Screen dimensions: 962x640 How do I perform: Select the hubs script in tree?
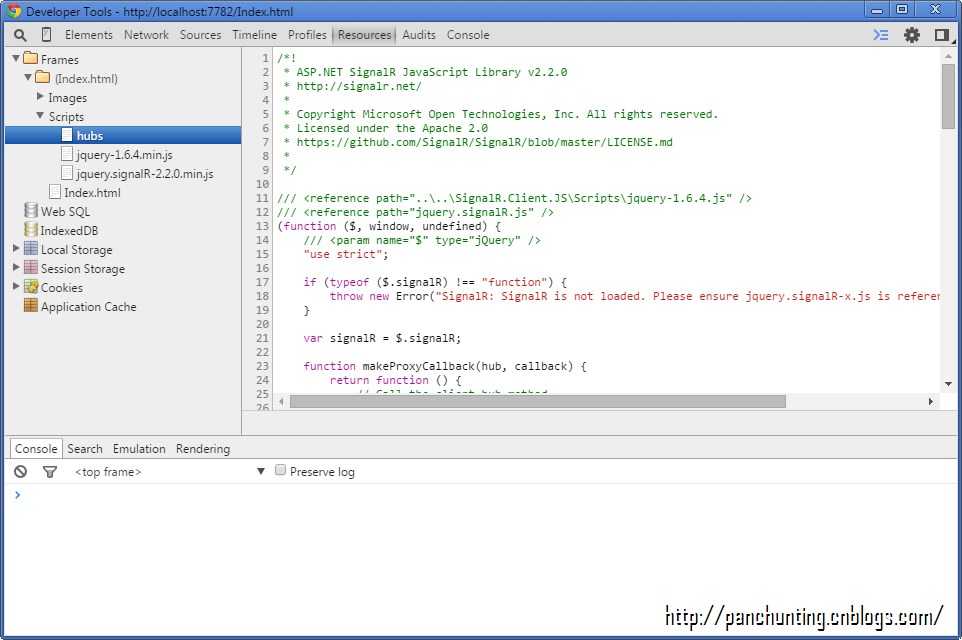123,135
